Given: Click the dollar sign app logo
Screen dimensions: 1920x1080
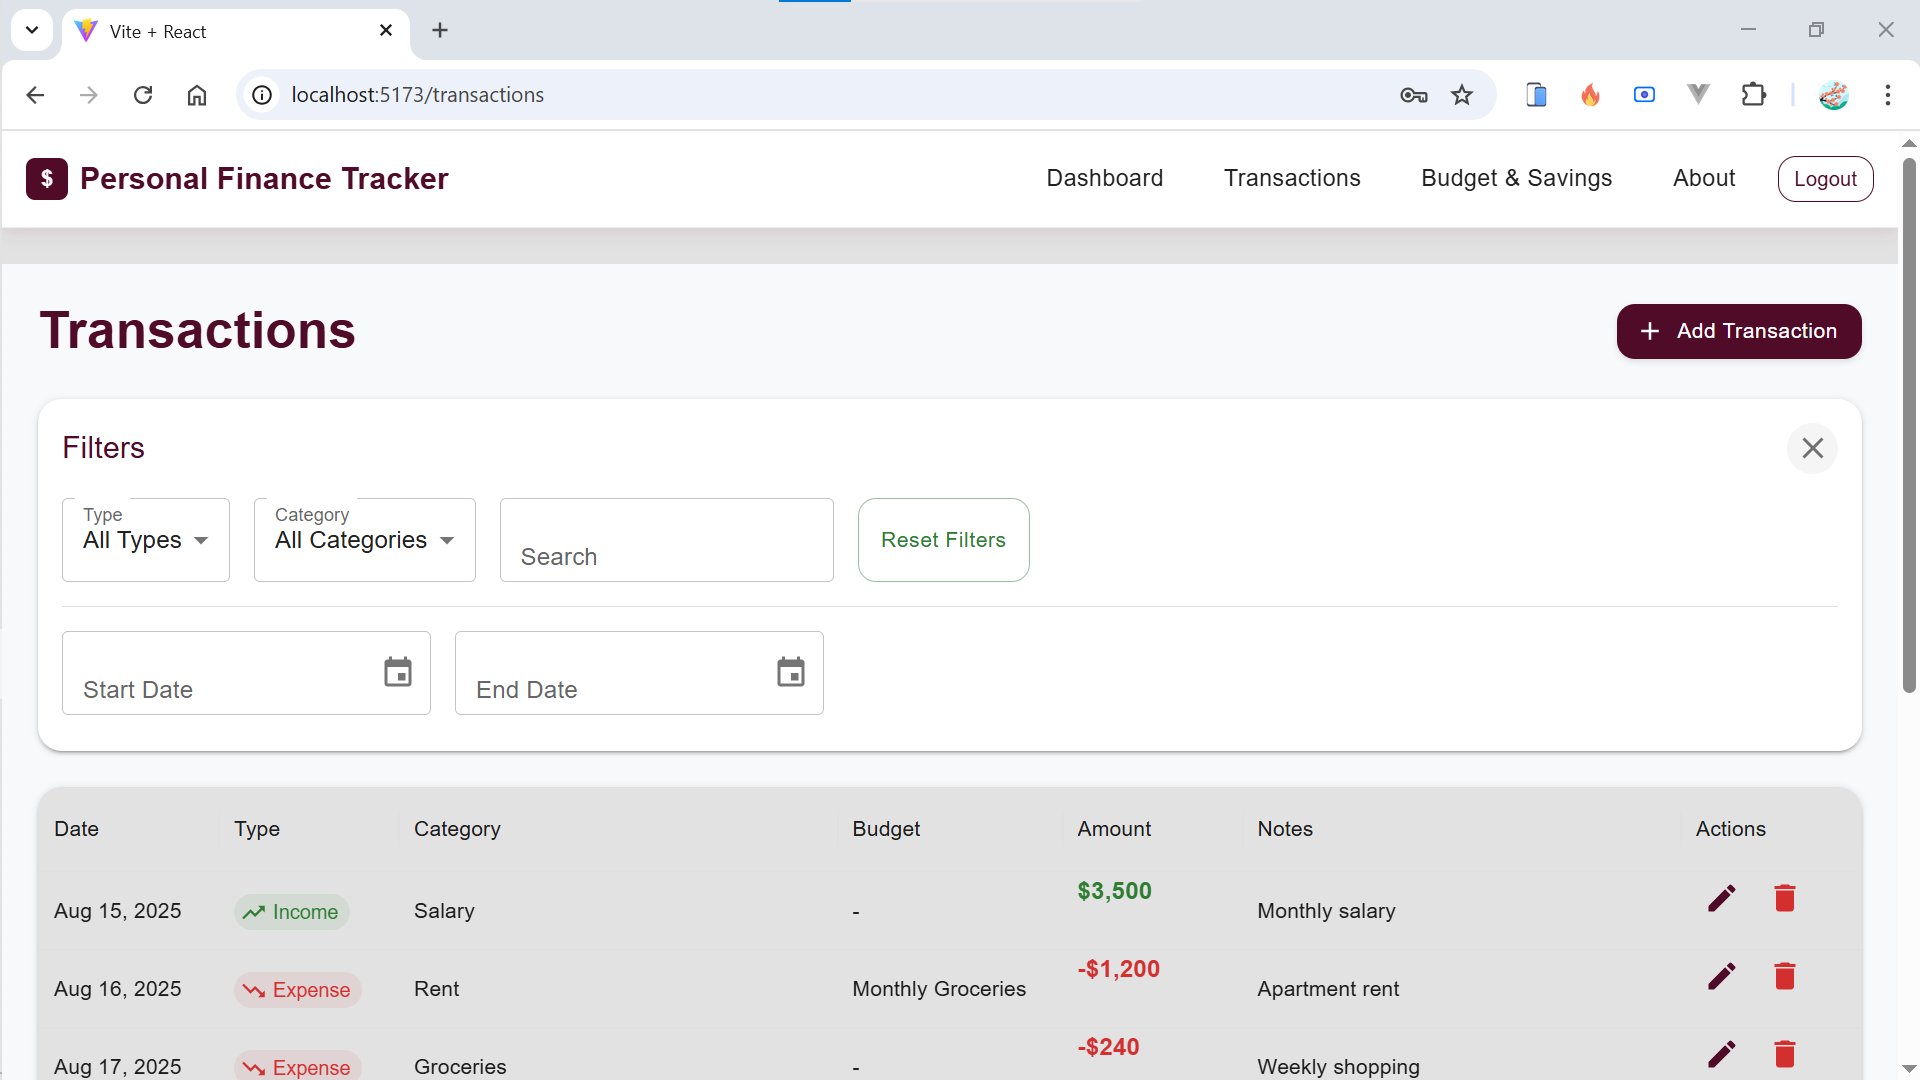Looking at the screenshot, I should click(x=47, y=179).
